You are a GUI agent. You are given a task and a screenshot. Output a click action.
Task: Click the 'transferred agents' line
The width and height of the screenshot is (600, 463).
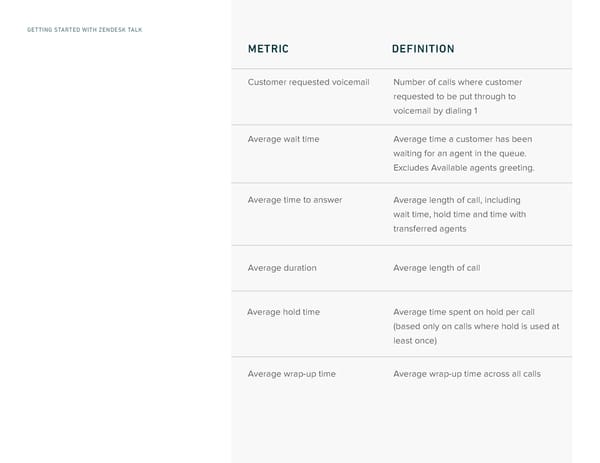[431, 229]
